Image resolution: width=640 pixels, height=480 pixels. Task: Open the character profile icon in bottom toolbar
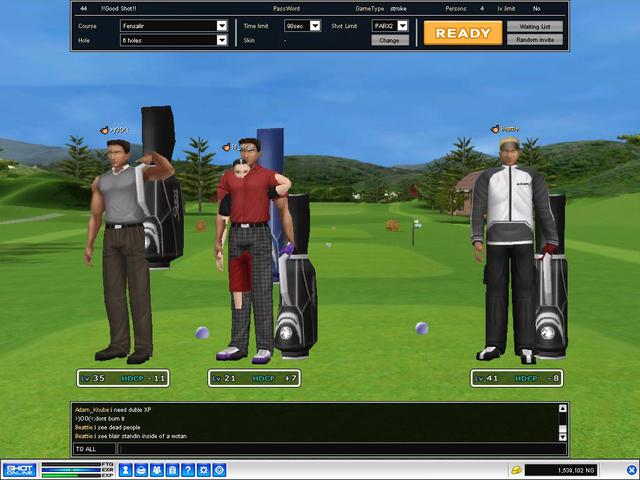coord(128,469)
